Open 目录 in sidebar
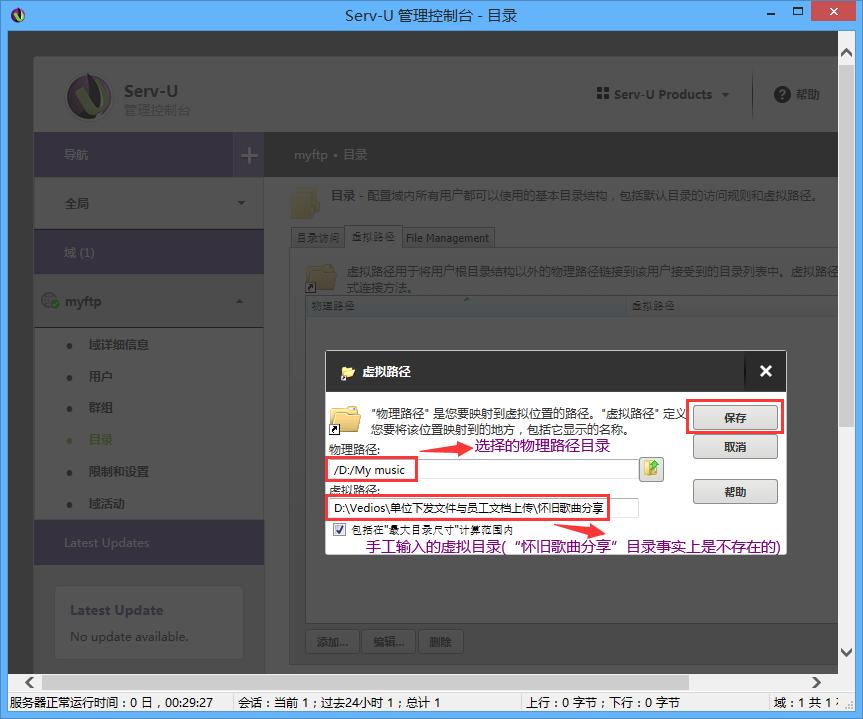 [100, 440]
